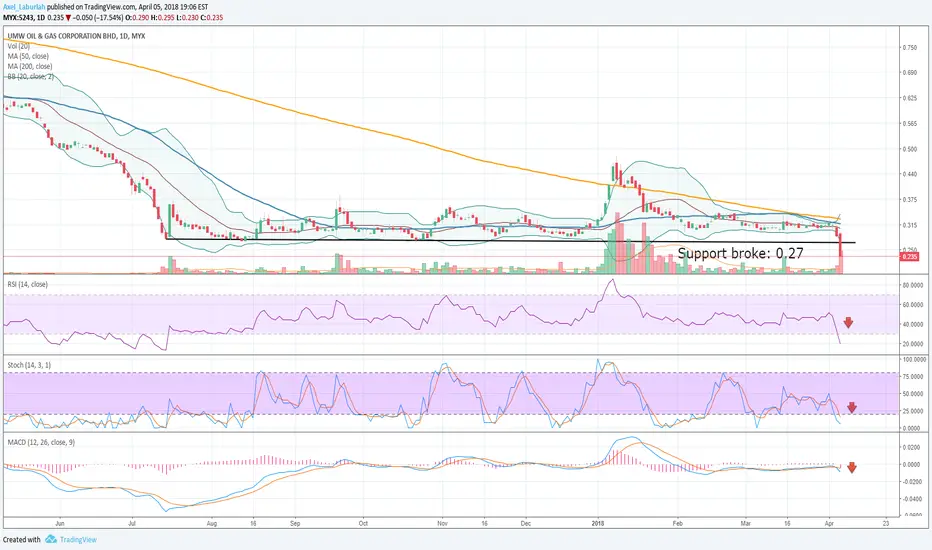
Task: Click the Vol (20) indicator legend
Action: point(18,46)
